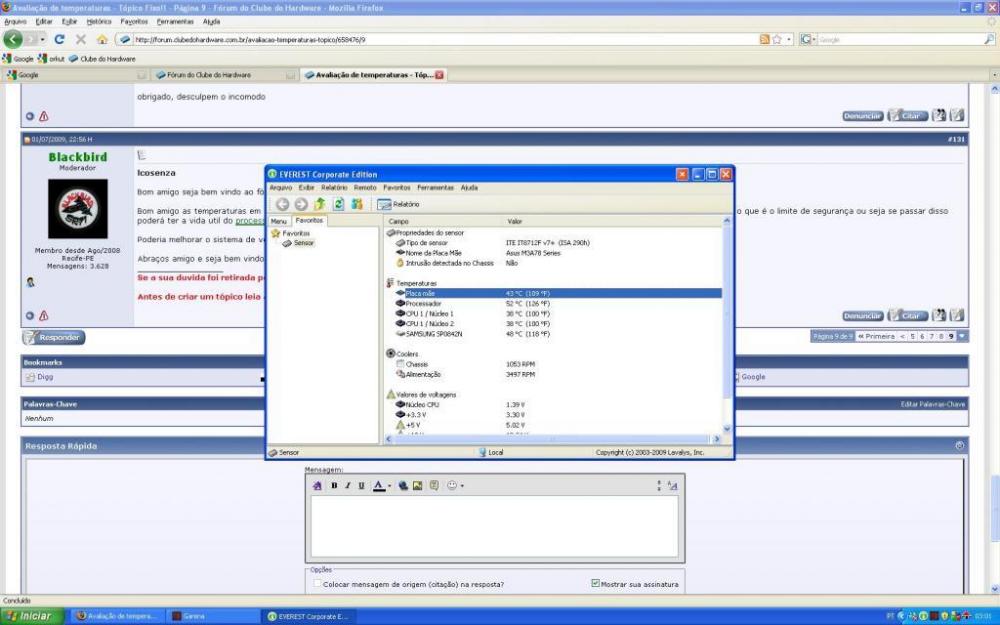Go to Firefox home page icon
The width and height of the screenshot is (1000, 625).
(102, 40)
